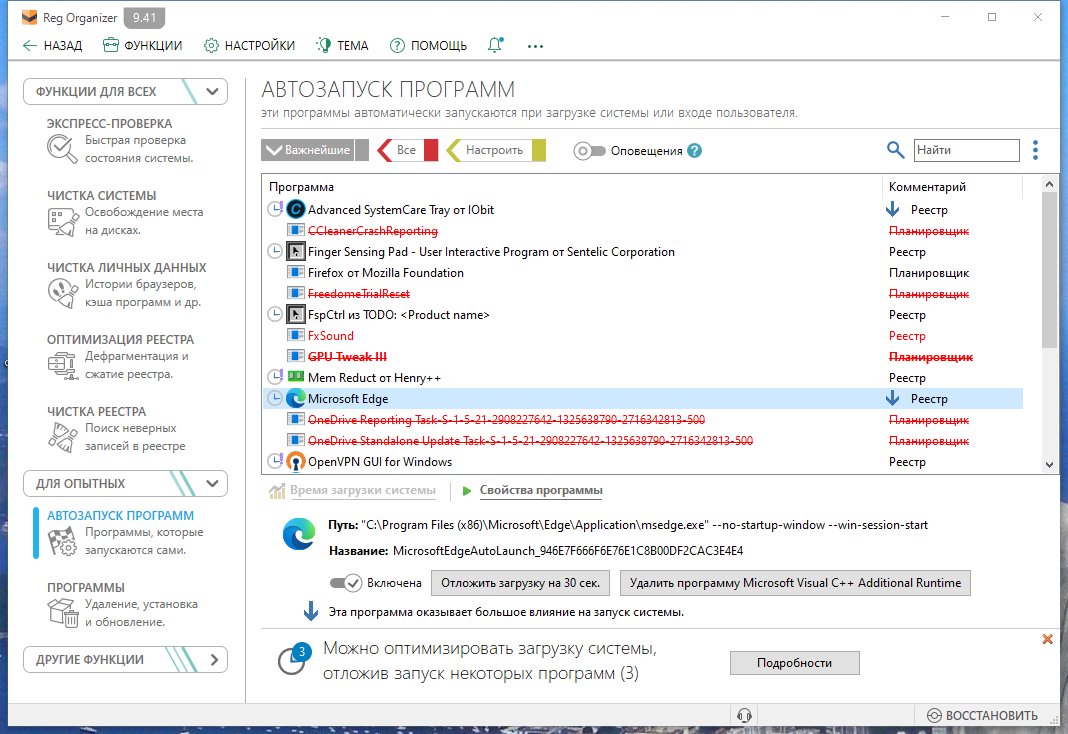Click the Advanced SystemCare Tray program icon

click(x=295, y=209)
